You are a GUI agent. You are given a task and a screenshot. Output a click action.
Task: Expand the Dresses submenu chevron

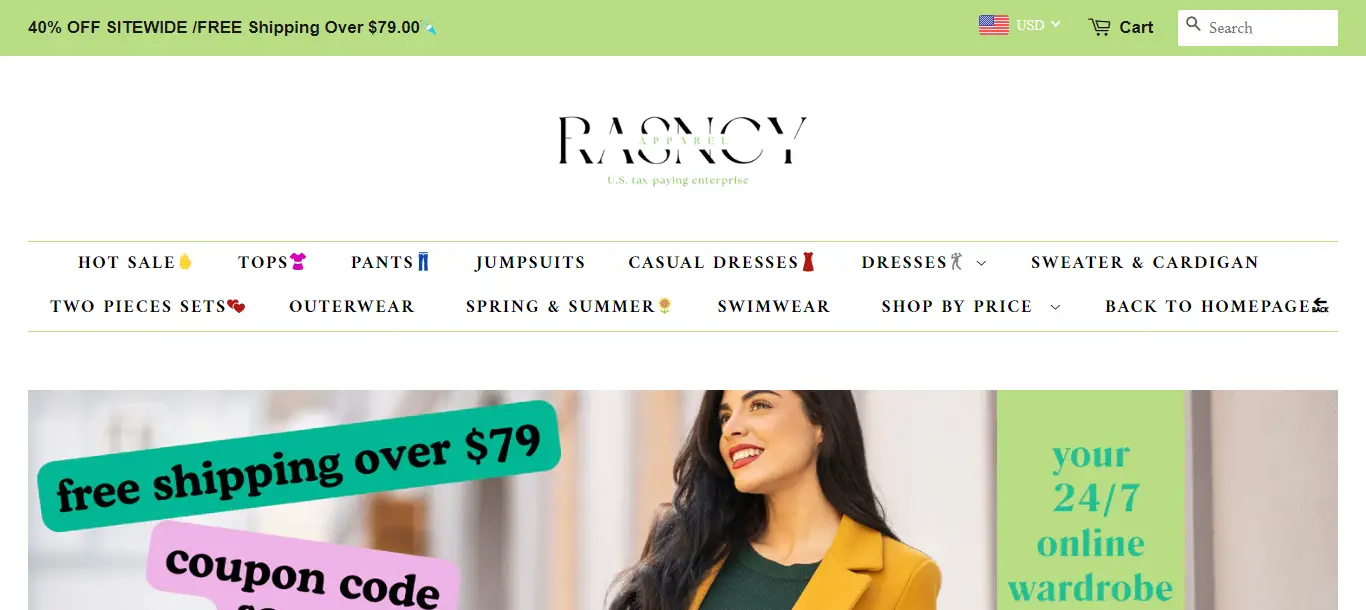pyautogui.click(x=981, y=263)
